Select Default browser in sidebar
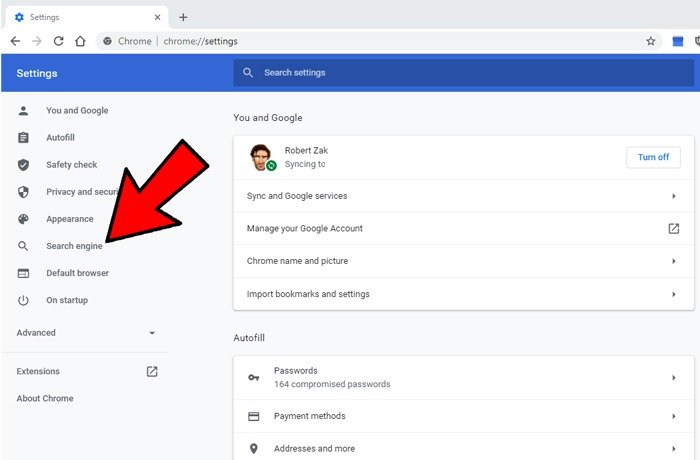The width and height of the screenshot is (700, 460). [77, 273]
